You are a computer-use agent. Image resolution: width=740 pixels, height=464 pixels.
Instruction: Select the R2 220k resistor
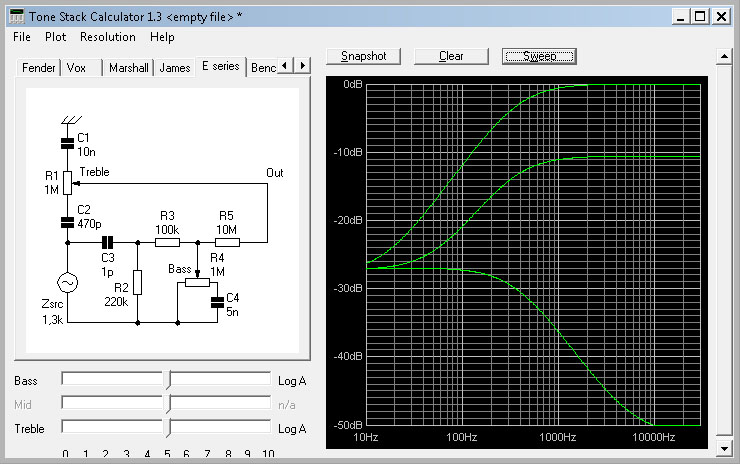click(x=138, y=283)
